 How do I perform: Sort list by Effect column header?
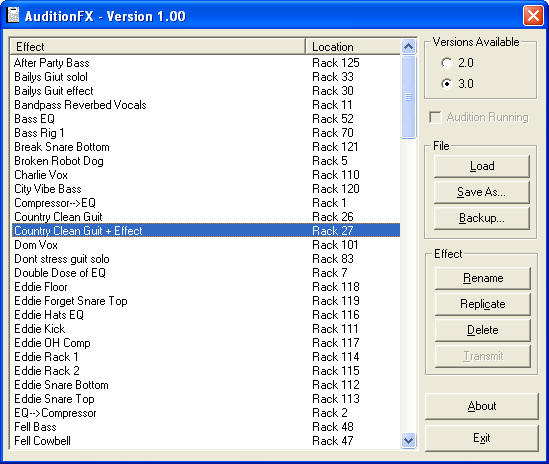tap(158, 47)
